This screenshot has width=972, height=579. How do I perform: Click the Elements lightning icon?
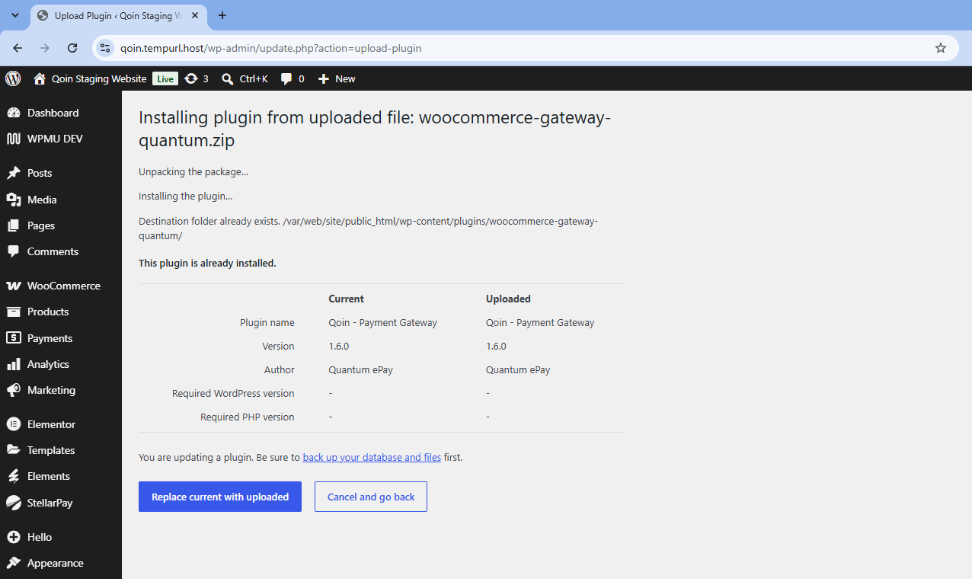(x=14, y=476)
